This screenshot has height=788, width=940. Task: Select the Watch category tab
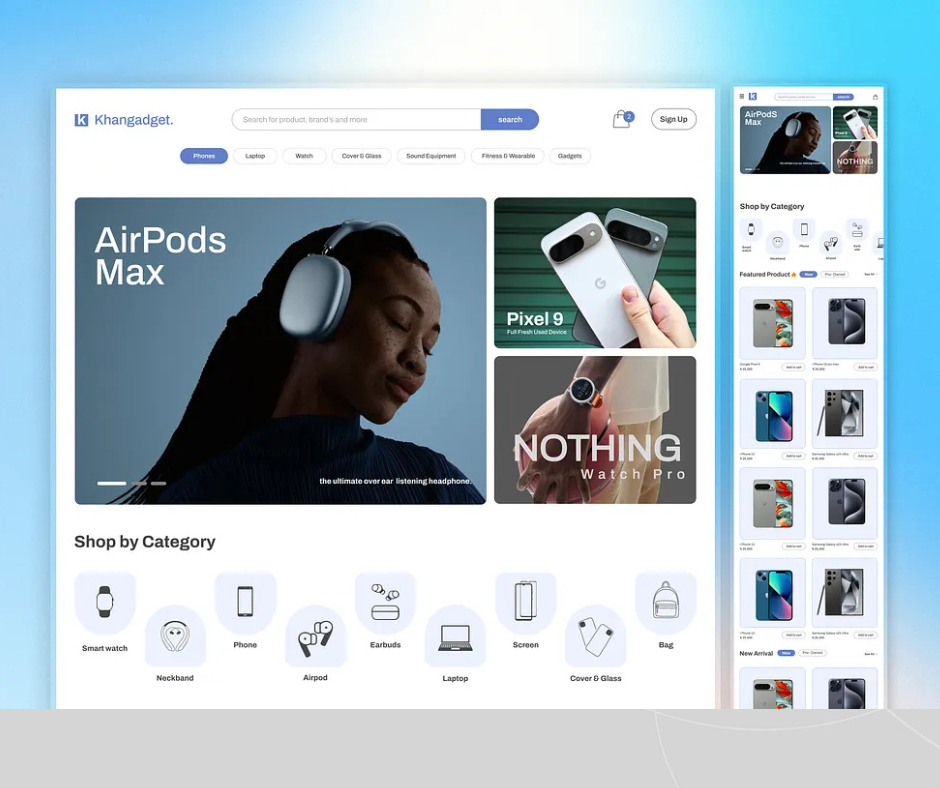304,156
